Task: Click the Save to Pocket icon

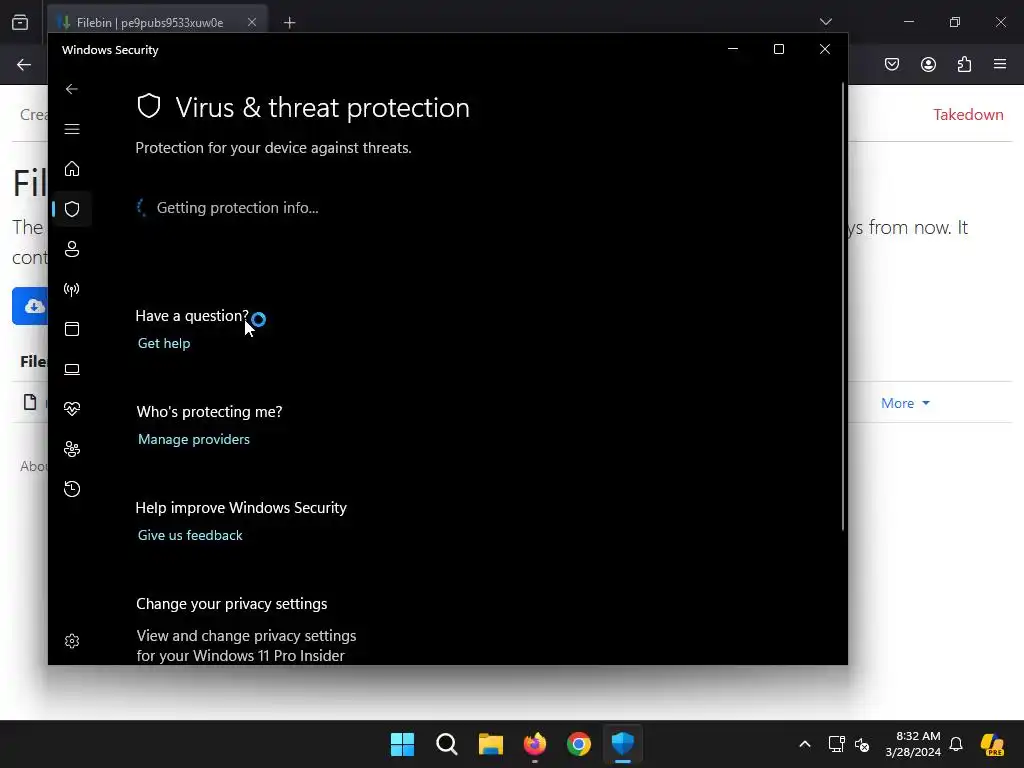Action: [x=892, y=64]
